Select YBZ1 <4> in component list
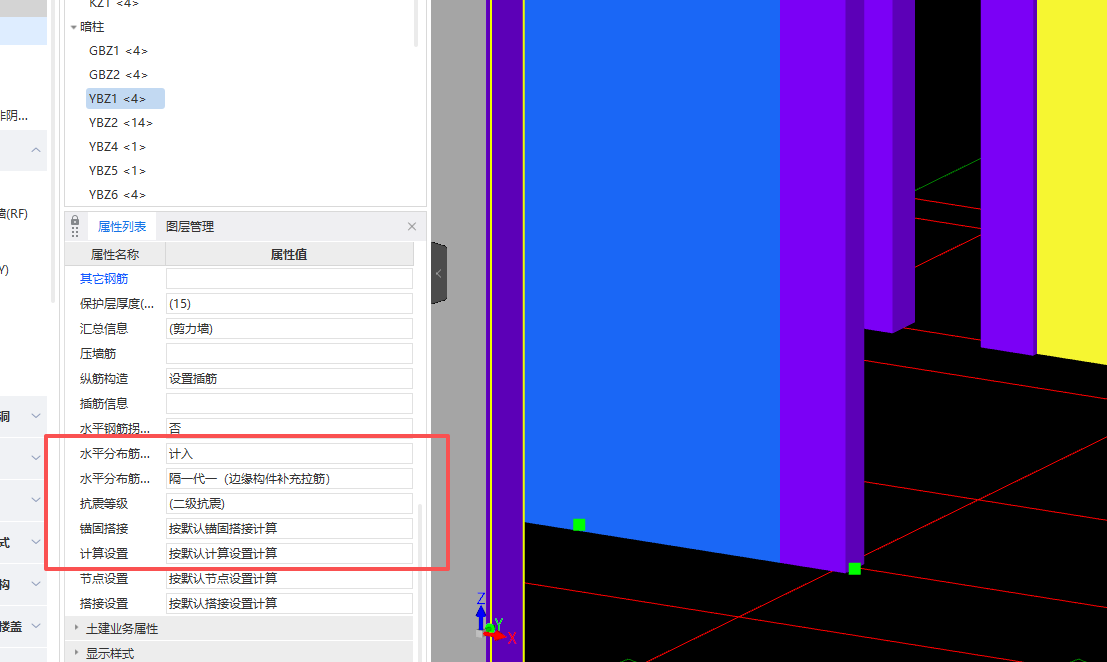The image size is (1107, 662). tap(125, 99)
